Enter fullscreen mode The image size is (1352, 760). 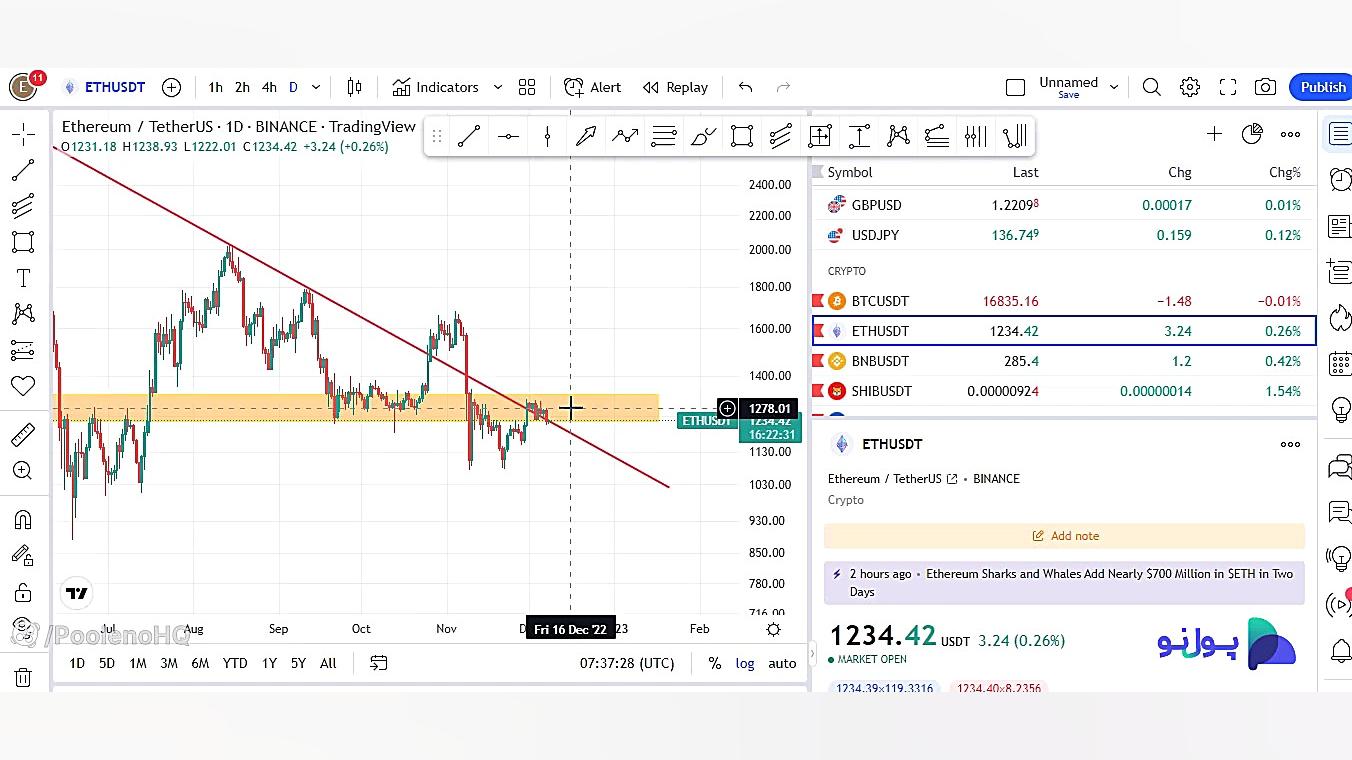(x=1228, y=87)
